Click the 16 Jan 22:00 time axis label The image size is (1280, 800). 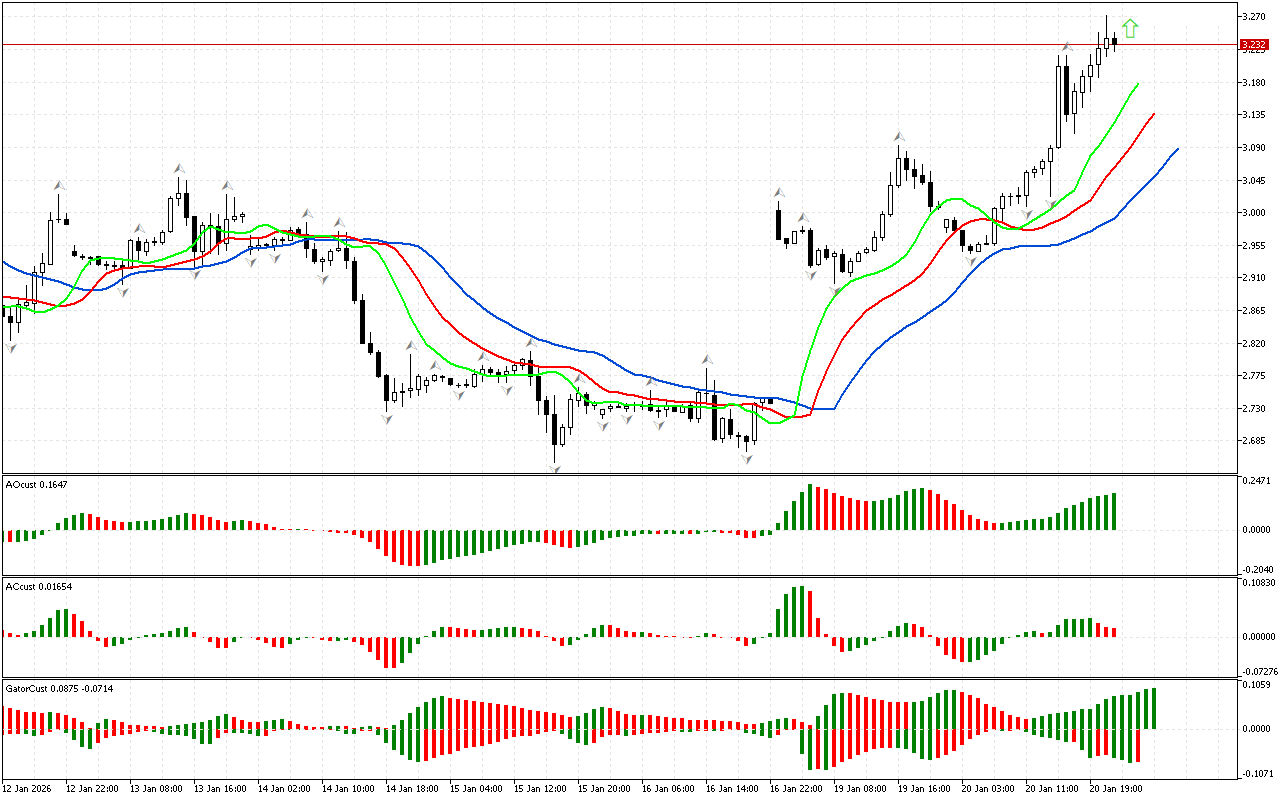coord(797,788)
